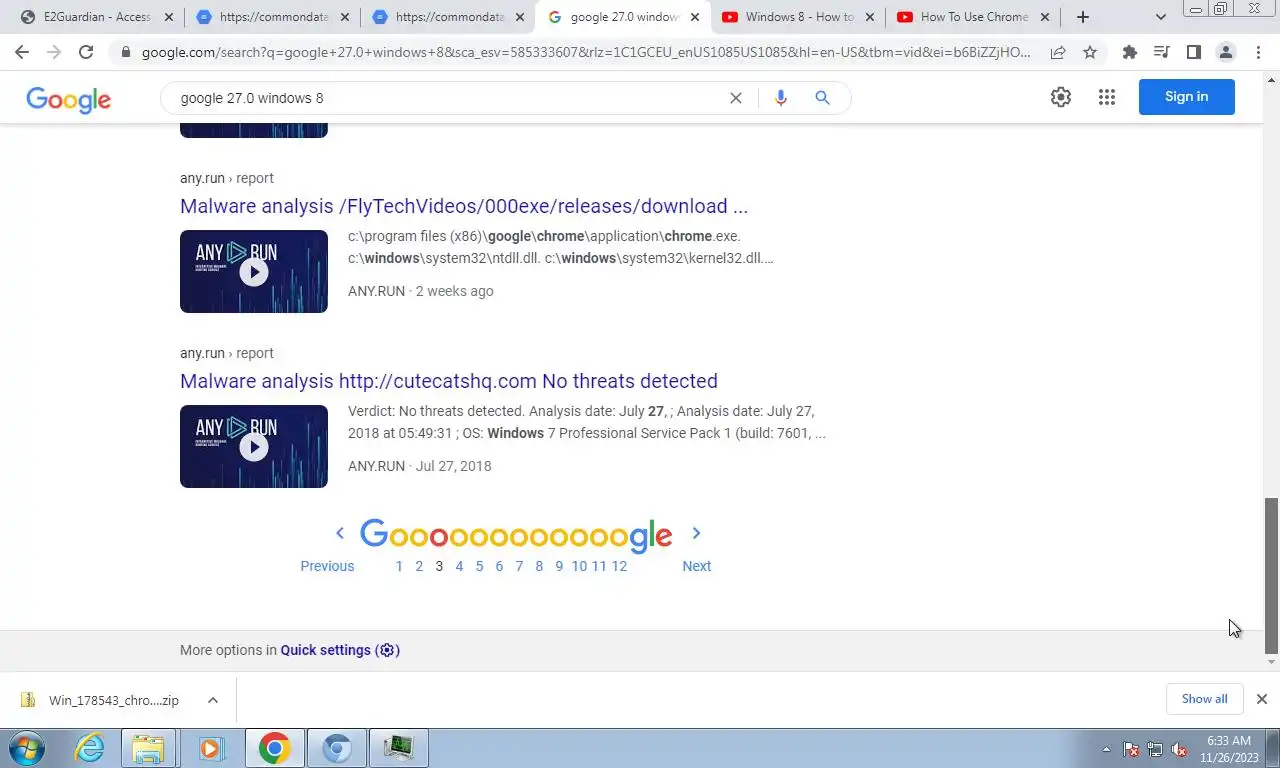Close the downloads bar
The image size is (1280, 768).
coord(1262,699)
